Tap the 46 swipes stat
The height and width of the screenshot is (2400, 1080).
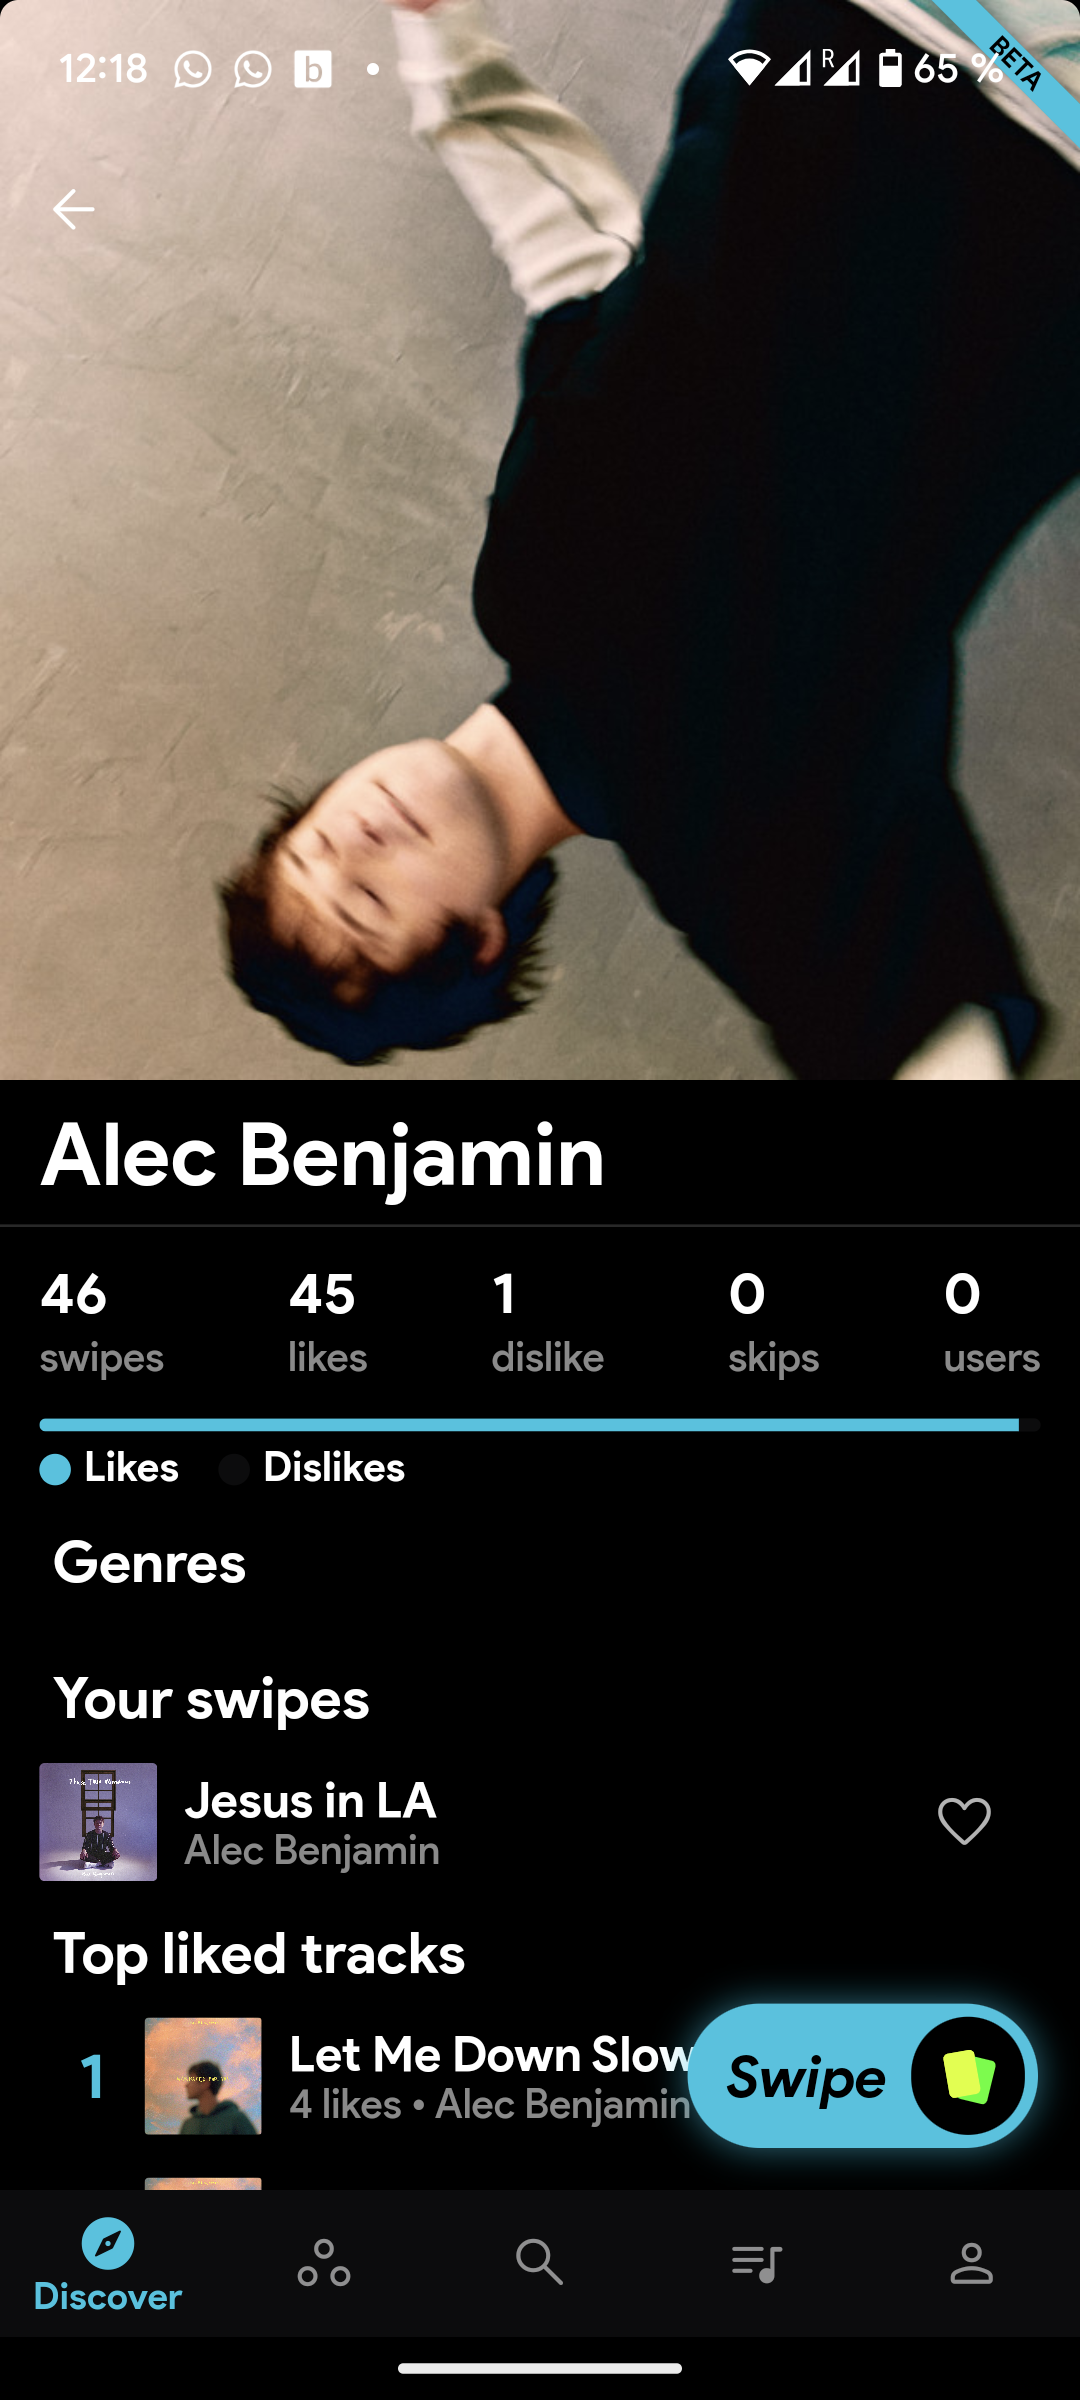point(101,1320)
